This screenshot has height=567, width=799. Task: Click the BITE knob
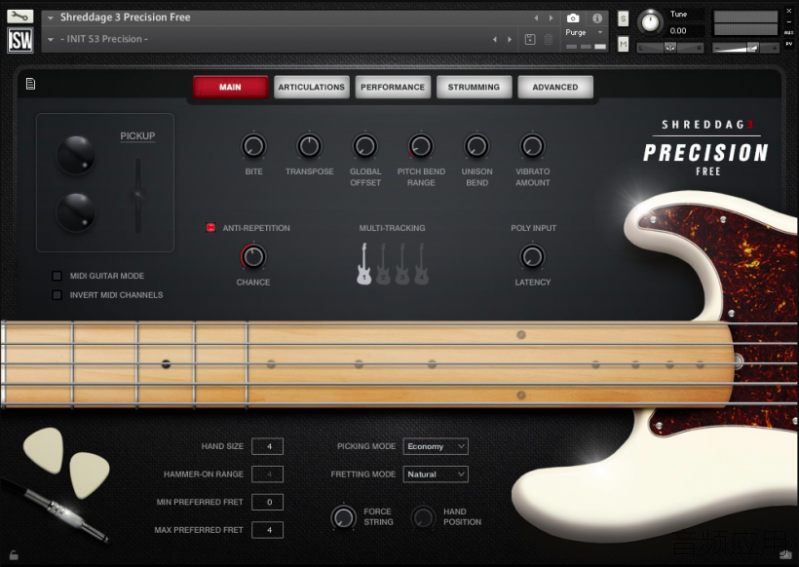pos(254,146)
